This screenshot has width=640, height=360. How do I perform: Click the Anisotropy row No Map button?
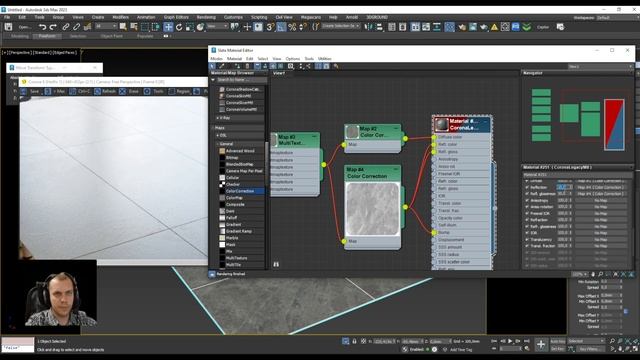(x=601, y=200)
